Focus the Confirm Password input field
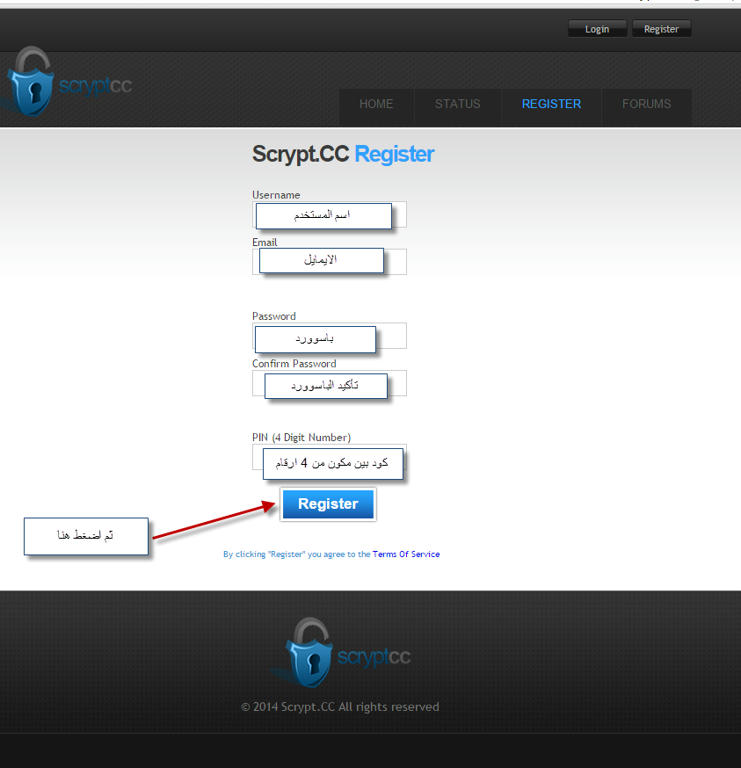Screen dimensions: 741x768 pos(329,383)
